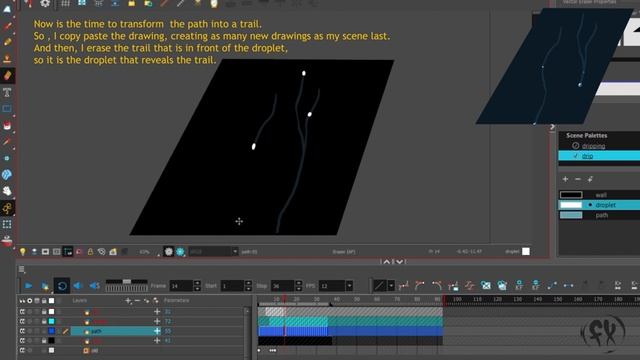Image resolution: width=640 pixels, height=360 pixels.
Task: Open the layer selection dropdown in camera status bar
Action: point(235,252)
